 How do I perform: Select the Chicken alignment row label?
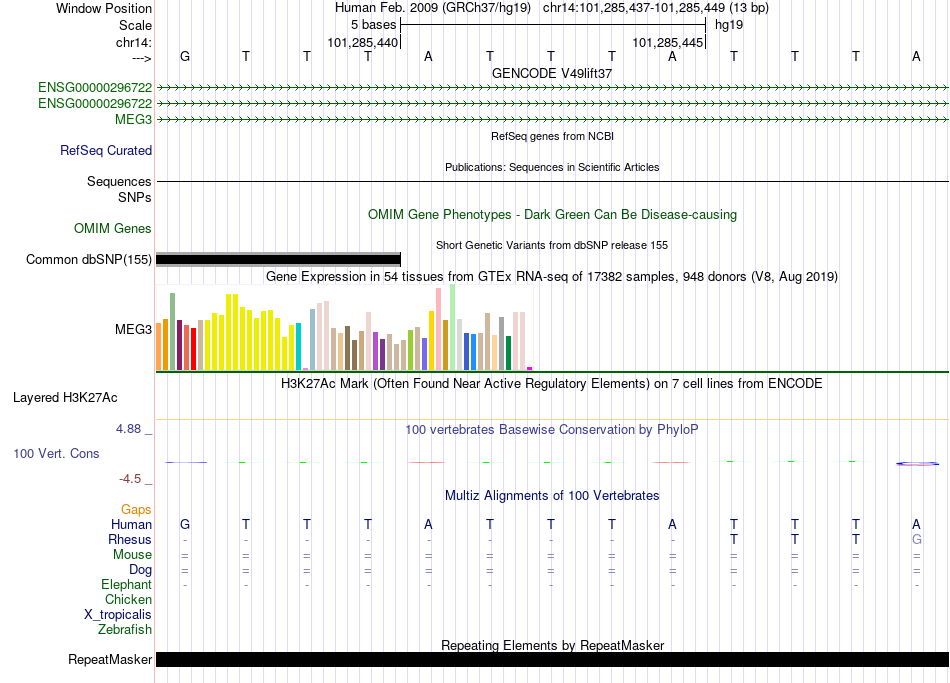(x=128, y=599)
